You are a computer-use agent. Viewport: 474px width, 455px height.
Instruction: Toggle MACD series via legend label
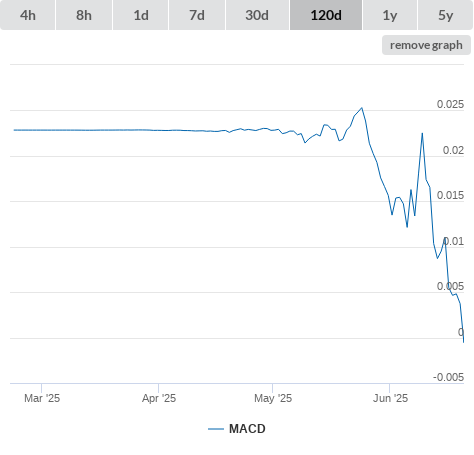coord(247,429)
